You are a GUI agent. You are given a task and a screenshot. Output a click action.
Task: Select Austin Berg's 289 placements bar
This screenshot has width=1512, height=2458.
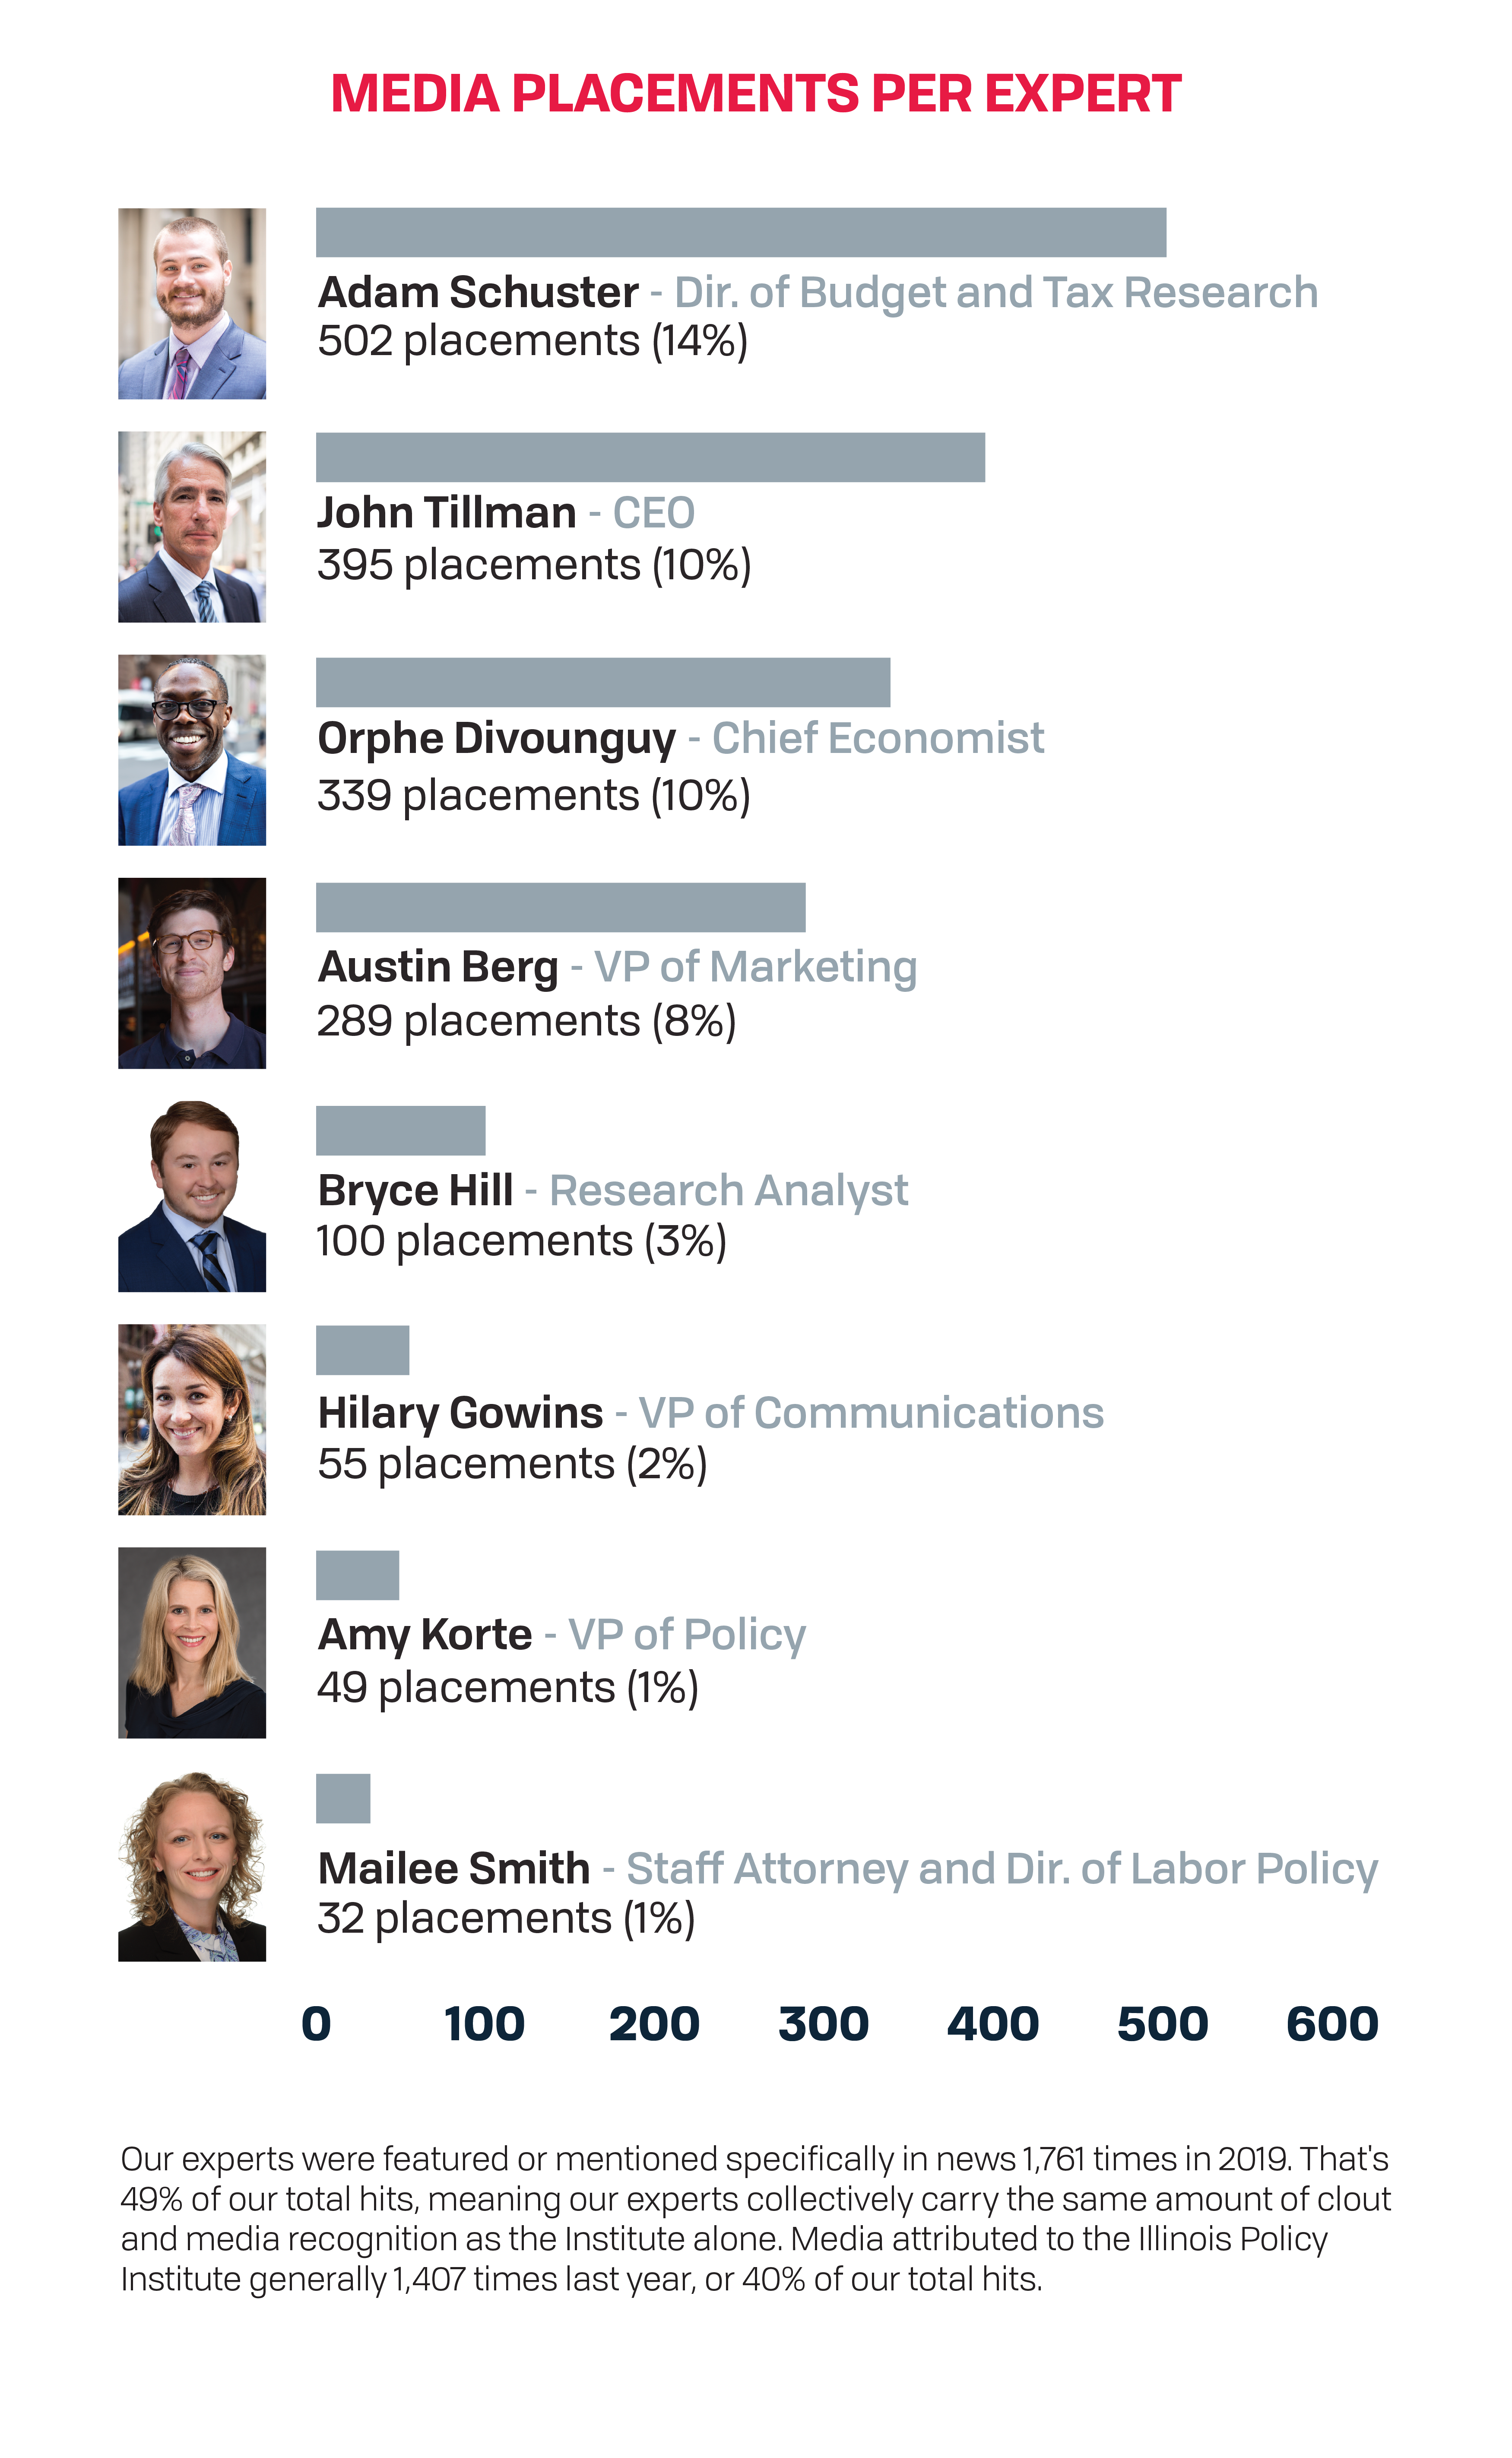coord(561,907)
